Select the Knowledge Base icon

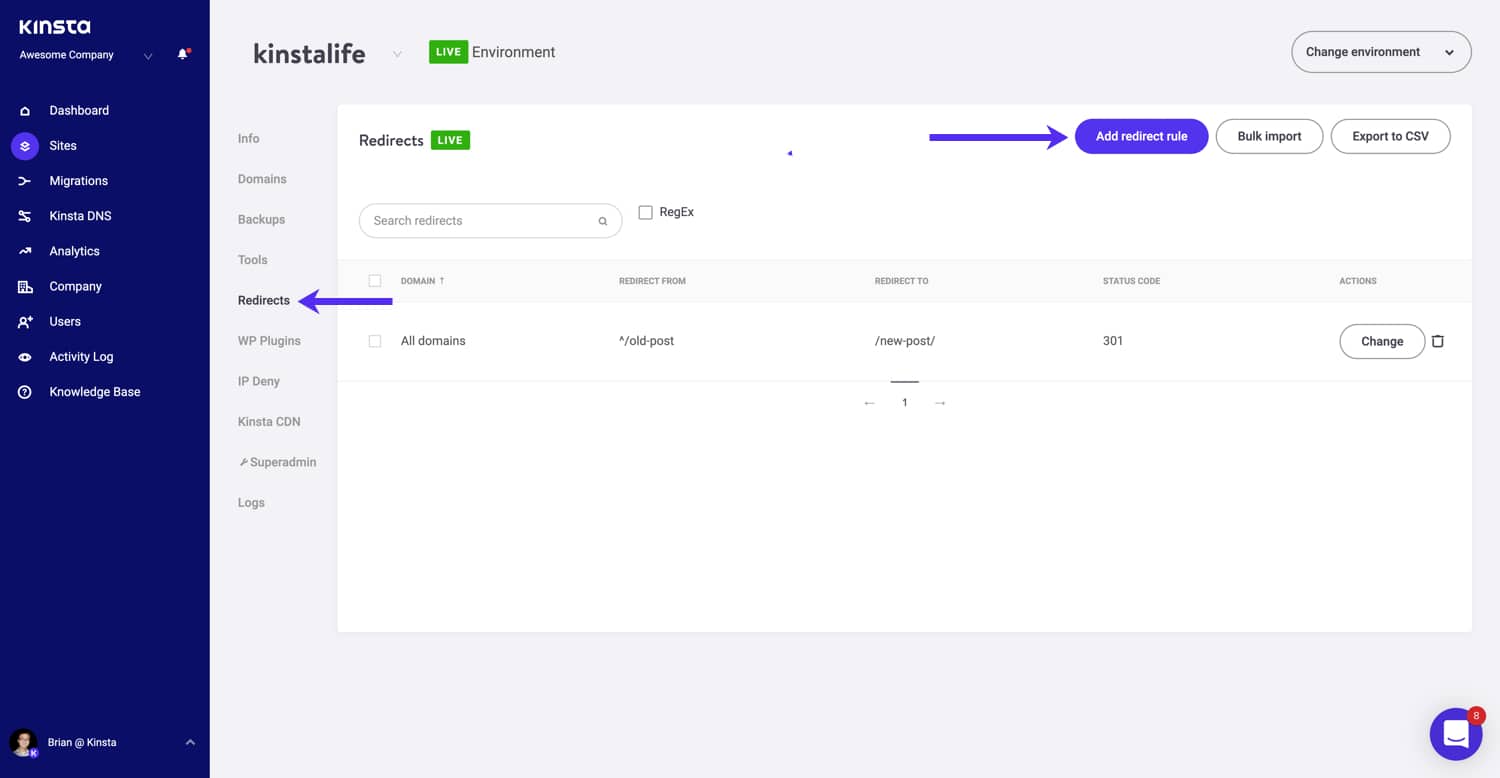(x=25, y=391)
